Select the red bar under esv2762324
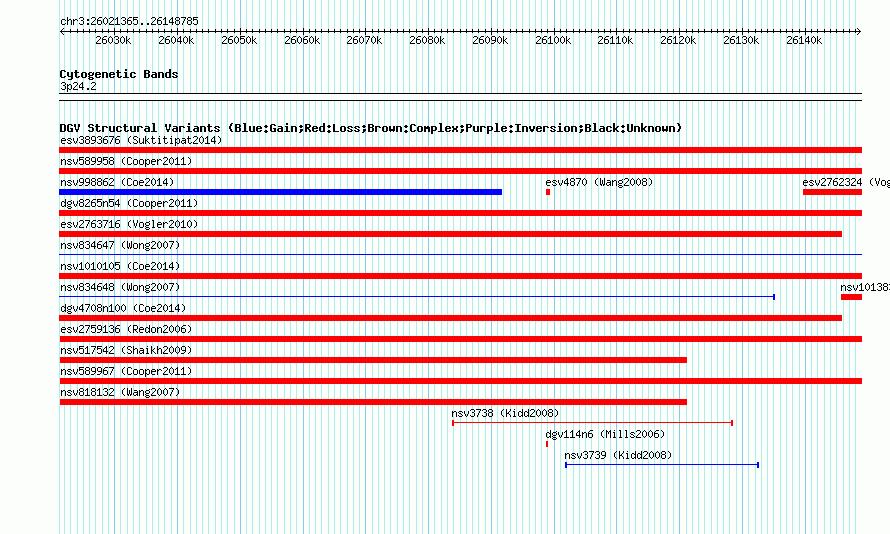 (832, 192)
